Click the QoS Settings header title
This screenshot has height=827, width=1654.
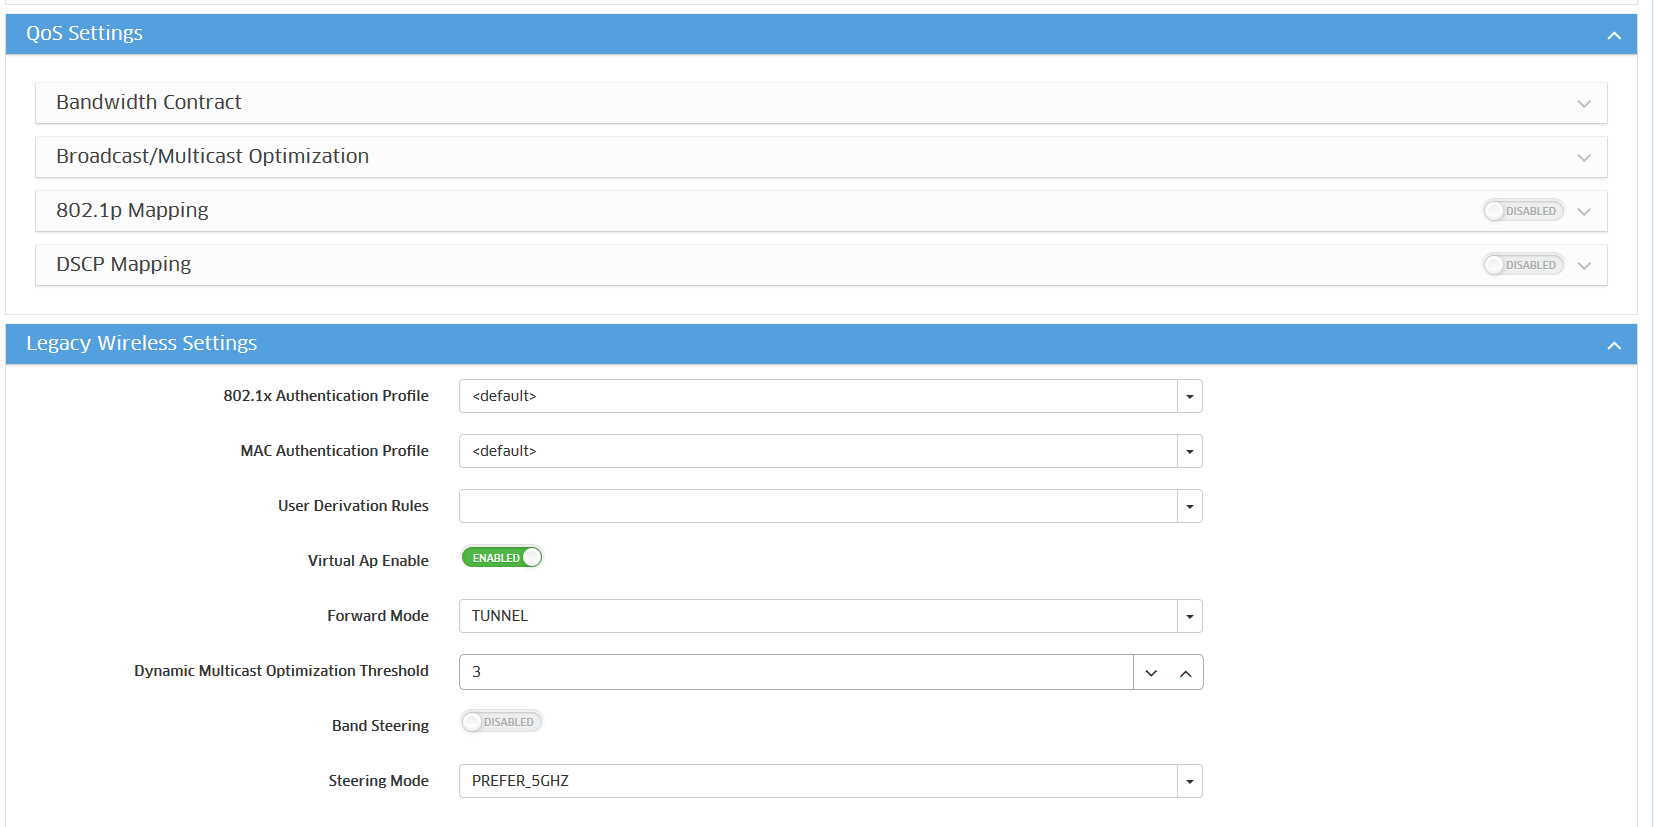click(85, 34)
